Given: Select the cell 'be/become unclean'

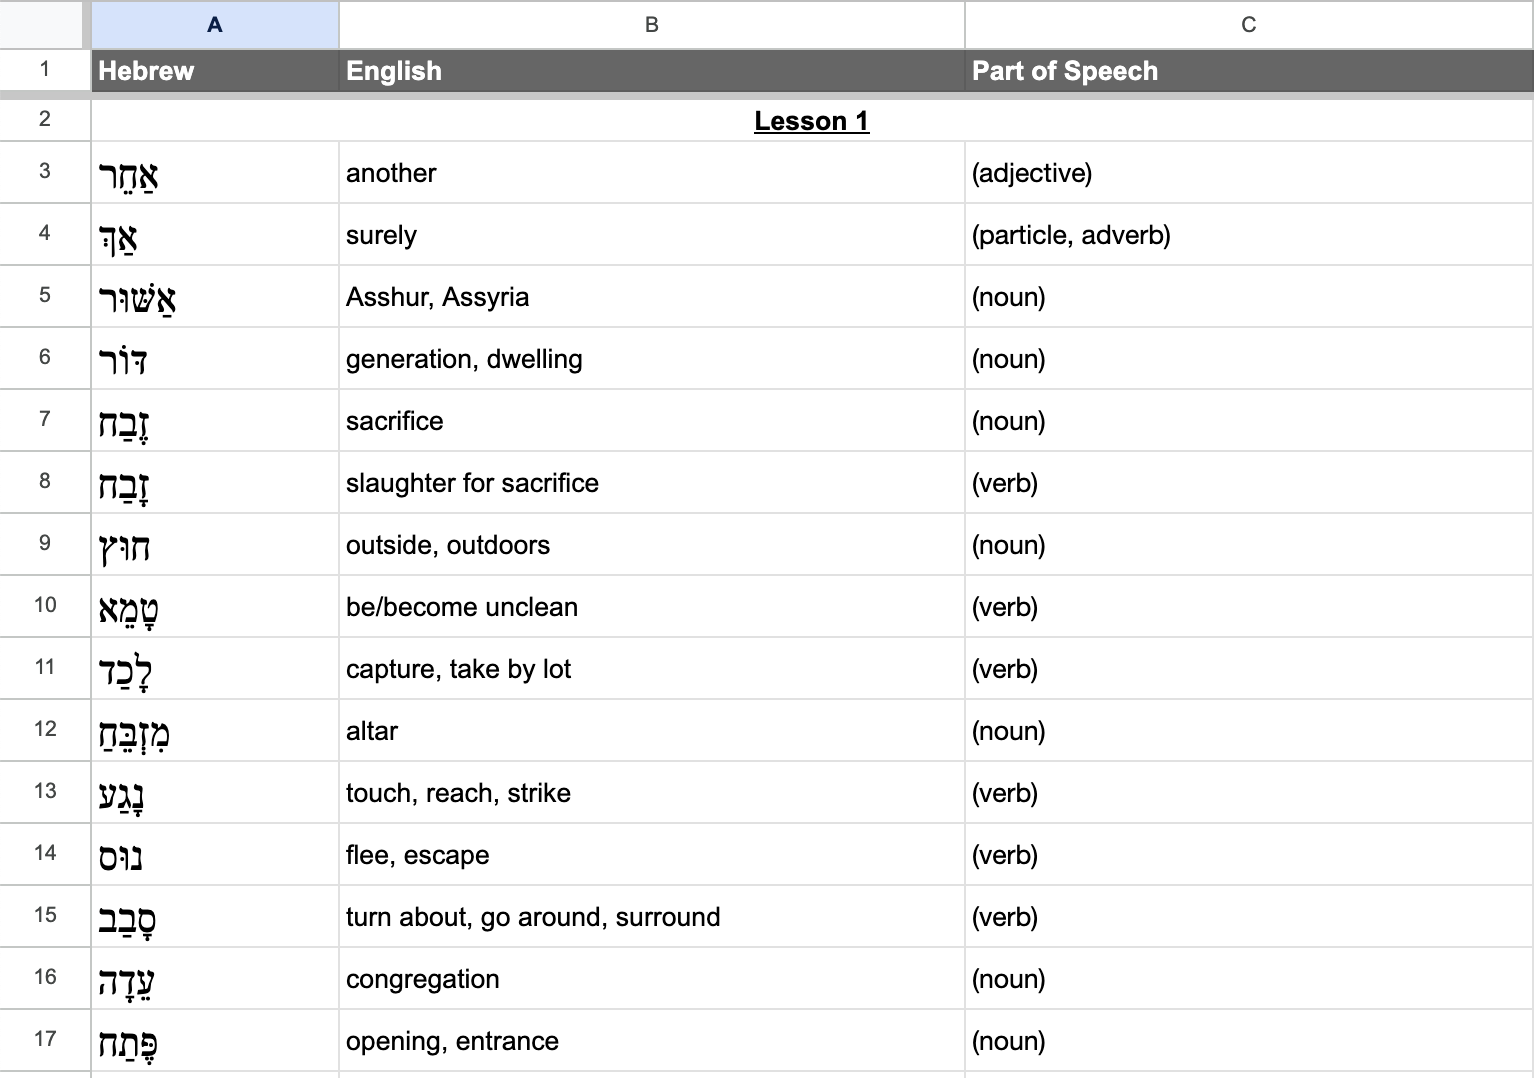Looking at the screenshot, I should click(x=652, y=607).
